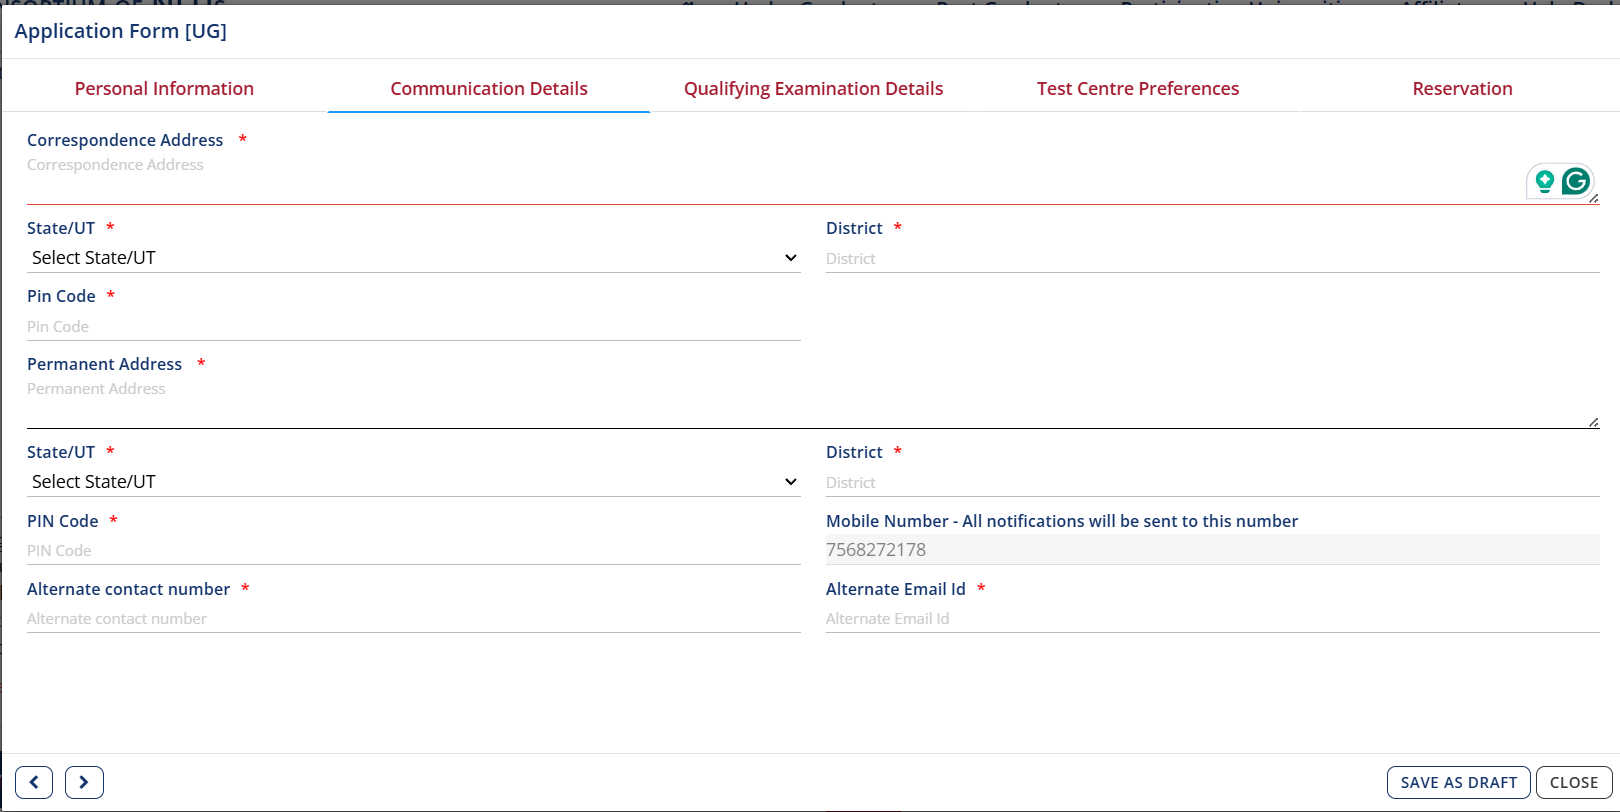Viewport: 1620px width, 812px height.
Task: Open permanent address State/UT dropdown
Action: pyautogui.click(x=414, y=481)
